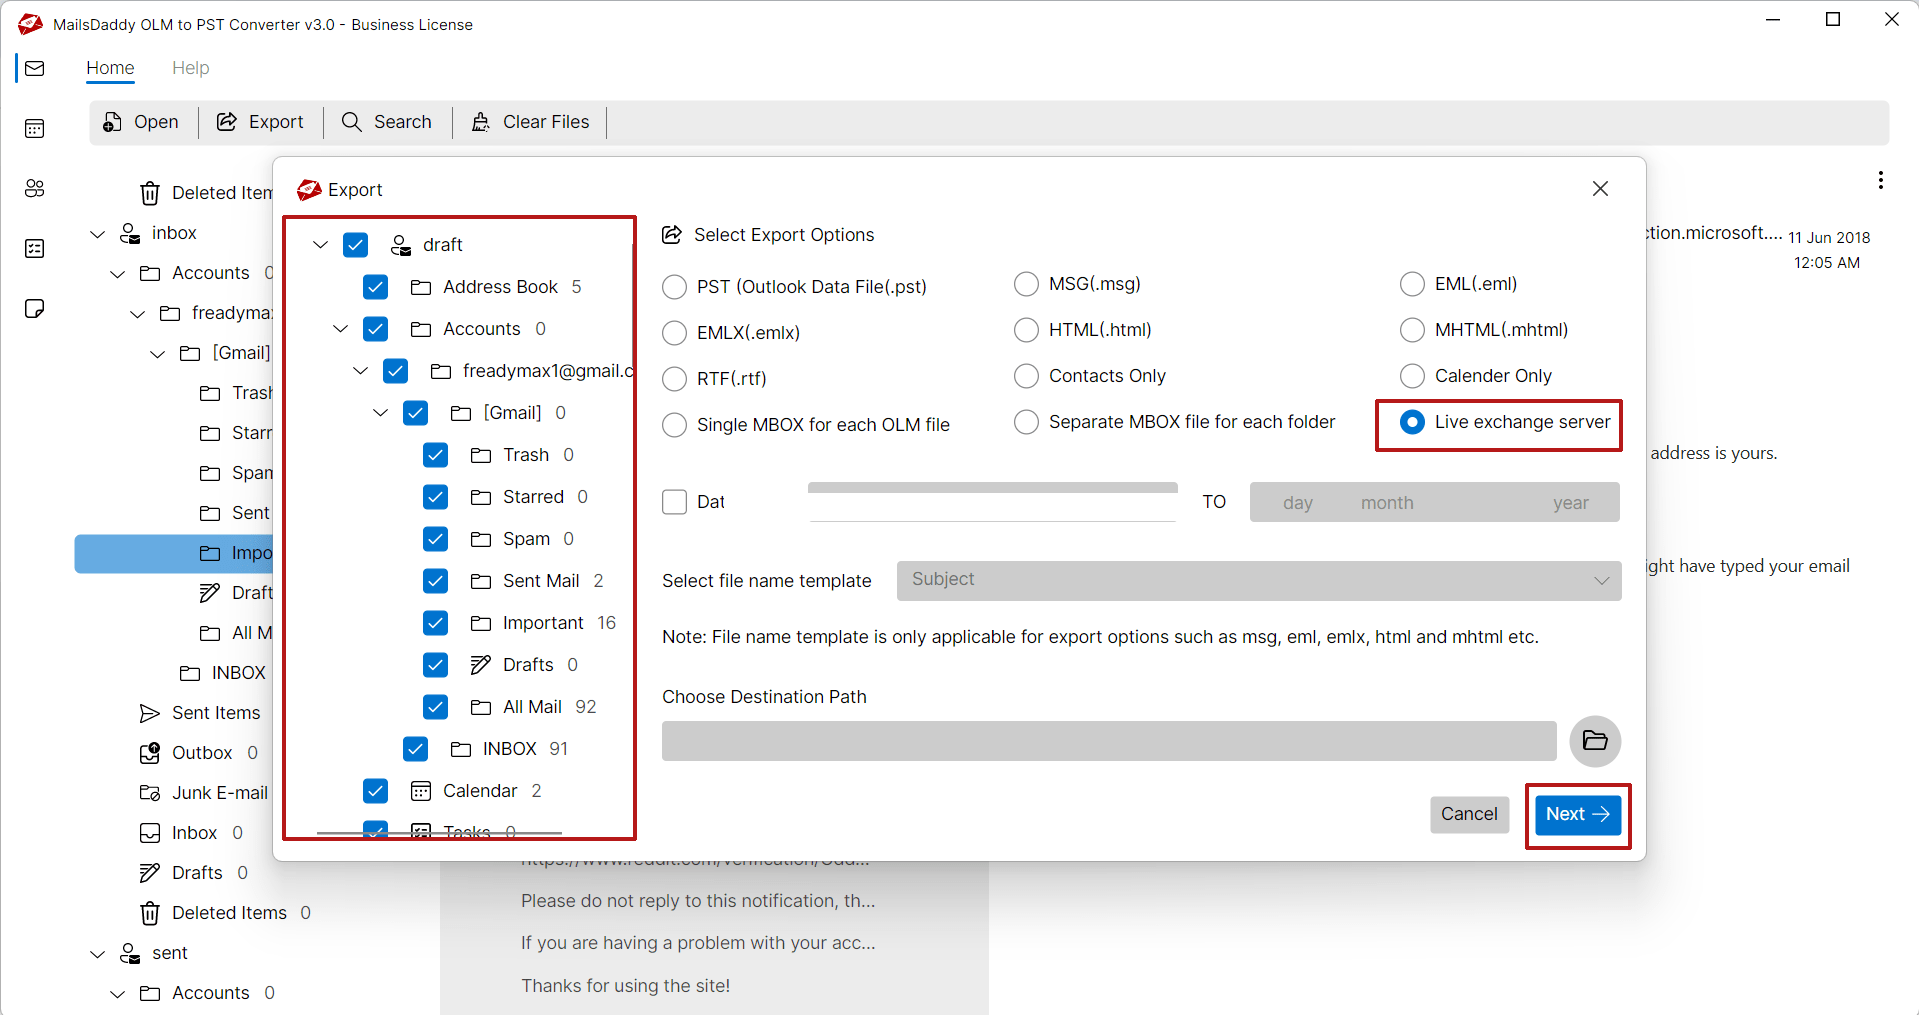Click the Clear Files toolbar button
The height and width of the screenshot is (1015, 1919).
coord(530,122)
